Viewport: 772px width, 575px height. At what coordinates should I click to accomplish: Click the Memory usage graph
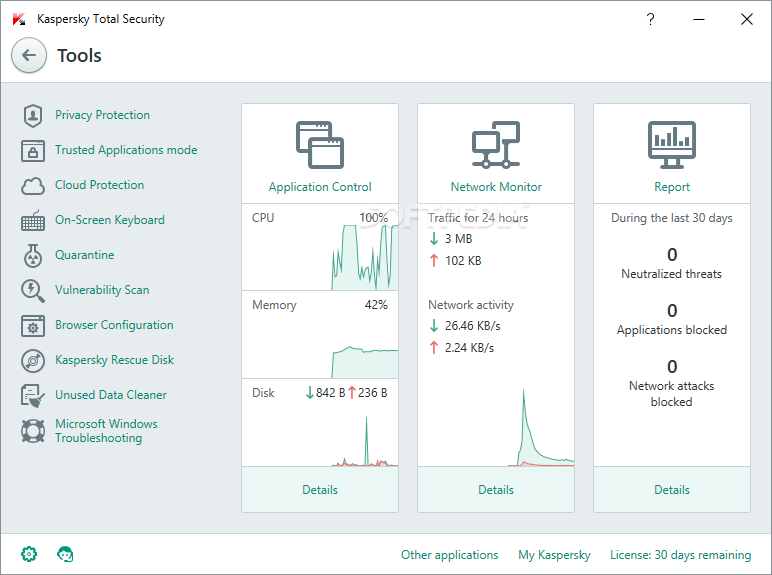365,362
